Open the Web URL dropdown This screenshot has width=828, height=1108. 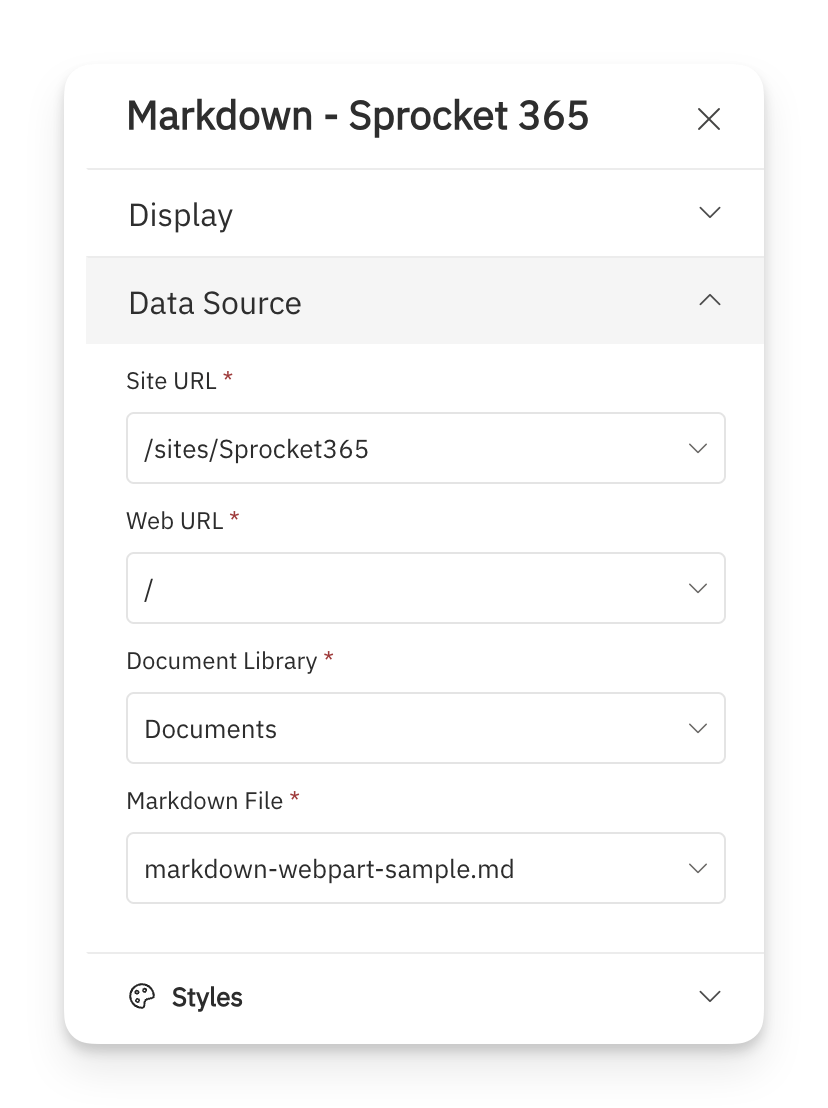click(x=426, y=588)
